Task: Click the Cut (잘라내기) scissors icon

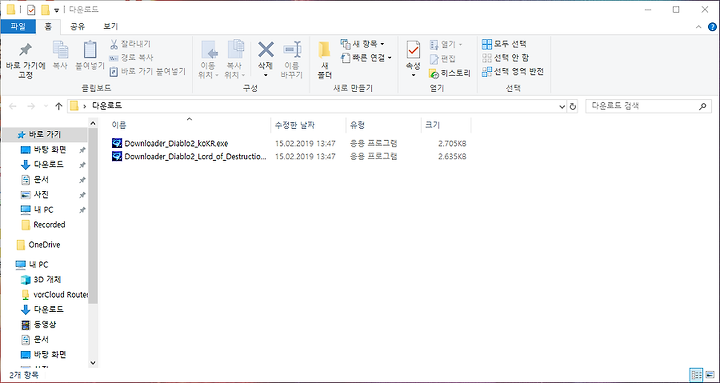Action: pos(114,44)
